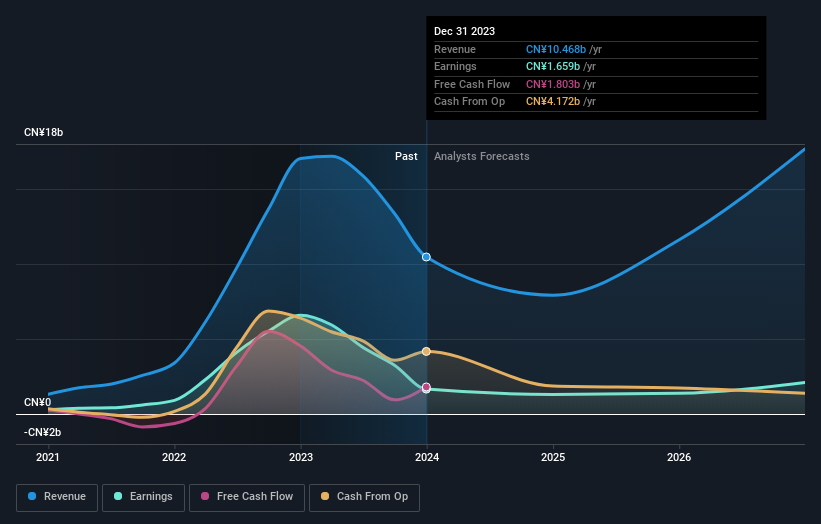Click the Cash From Op marker at 2024
The width and height of the screenshot is (821, 524).
click(426, 351)
